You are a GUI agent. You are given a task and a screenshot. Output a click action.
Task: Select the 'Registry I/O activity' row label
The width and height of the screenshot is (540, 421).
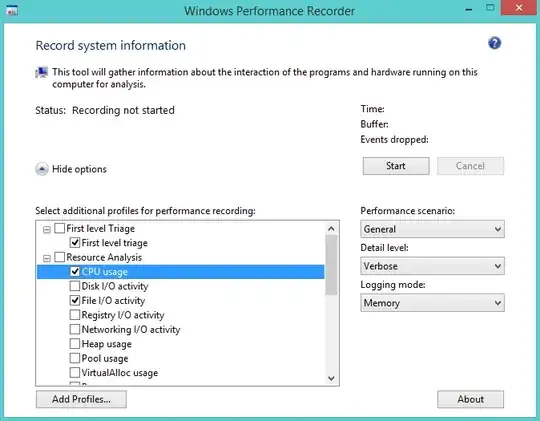pyautogui.click(x=123, y=315)
